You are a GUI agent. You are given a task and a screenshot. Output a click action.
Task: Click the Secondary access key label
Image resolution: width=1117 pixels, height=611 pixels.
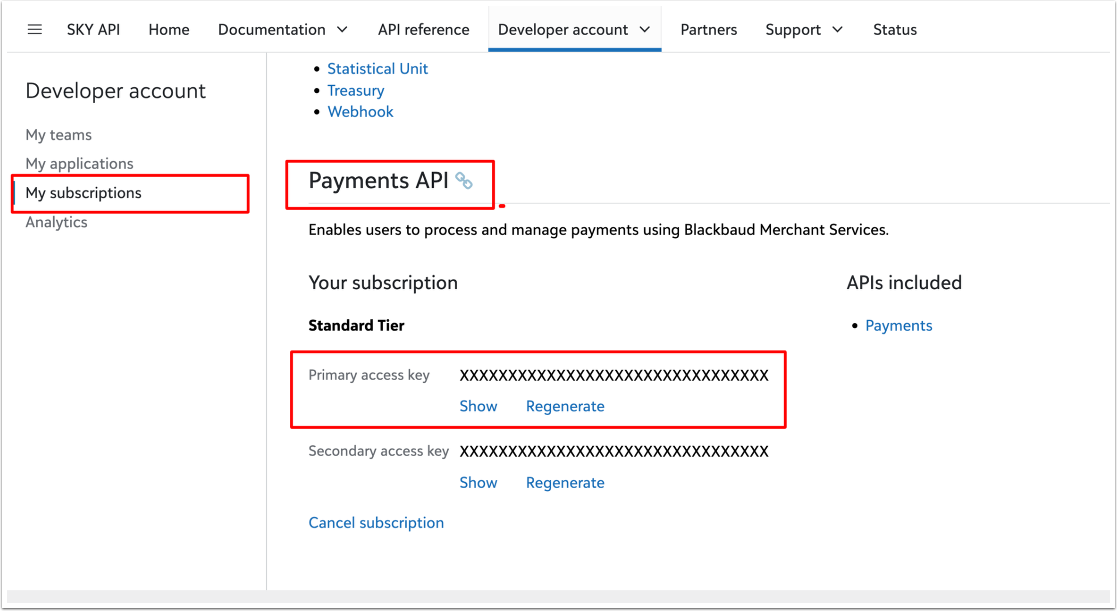coord(378,451)
